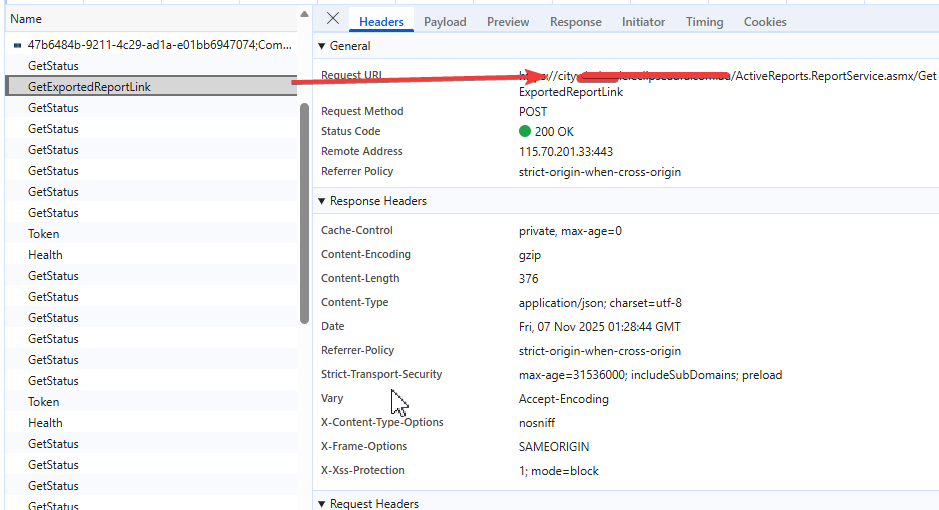Click the green 200 OK status indicator

525,132
